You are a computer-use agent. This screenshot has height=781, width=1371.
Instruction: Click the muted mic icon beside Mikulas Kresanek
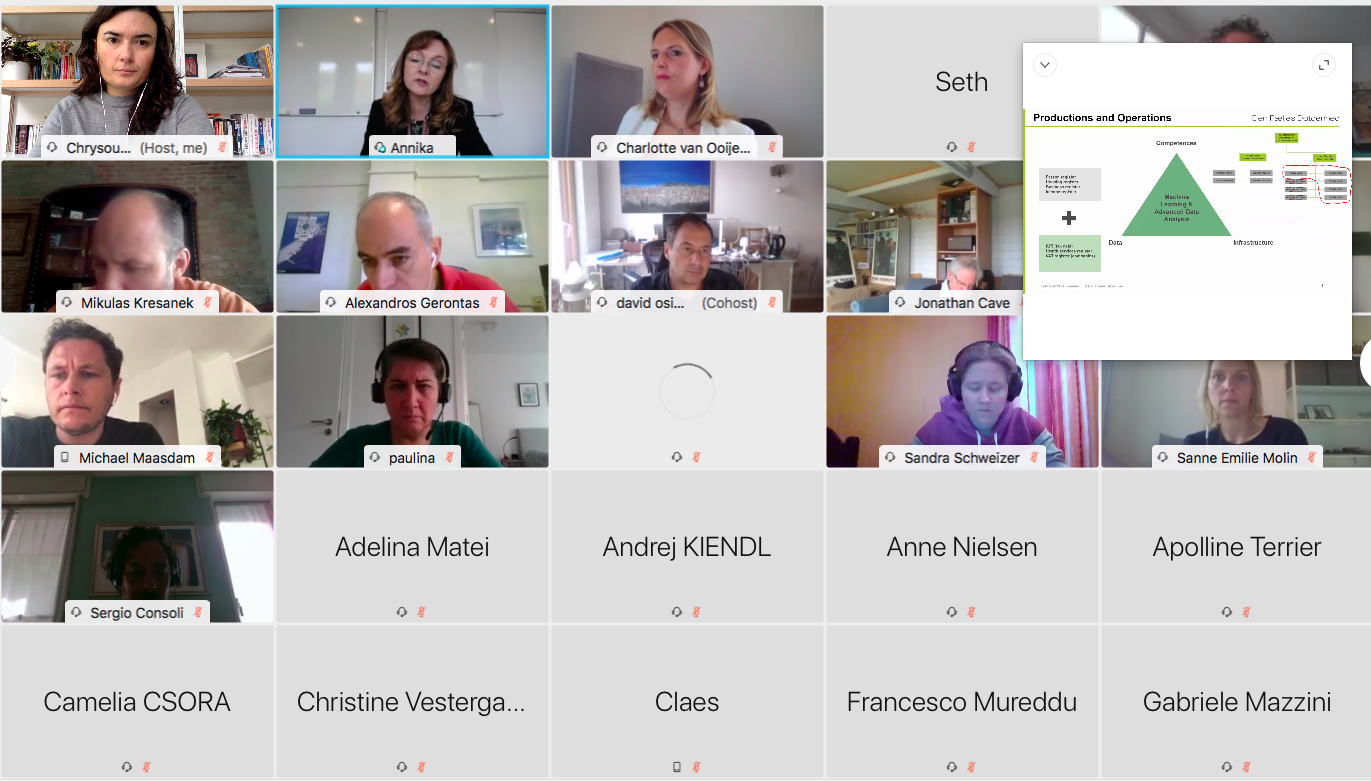208,302
